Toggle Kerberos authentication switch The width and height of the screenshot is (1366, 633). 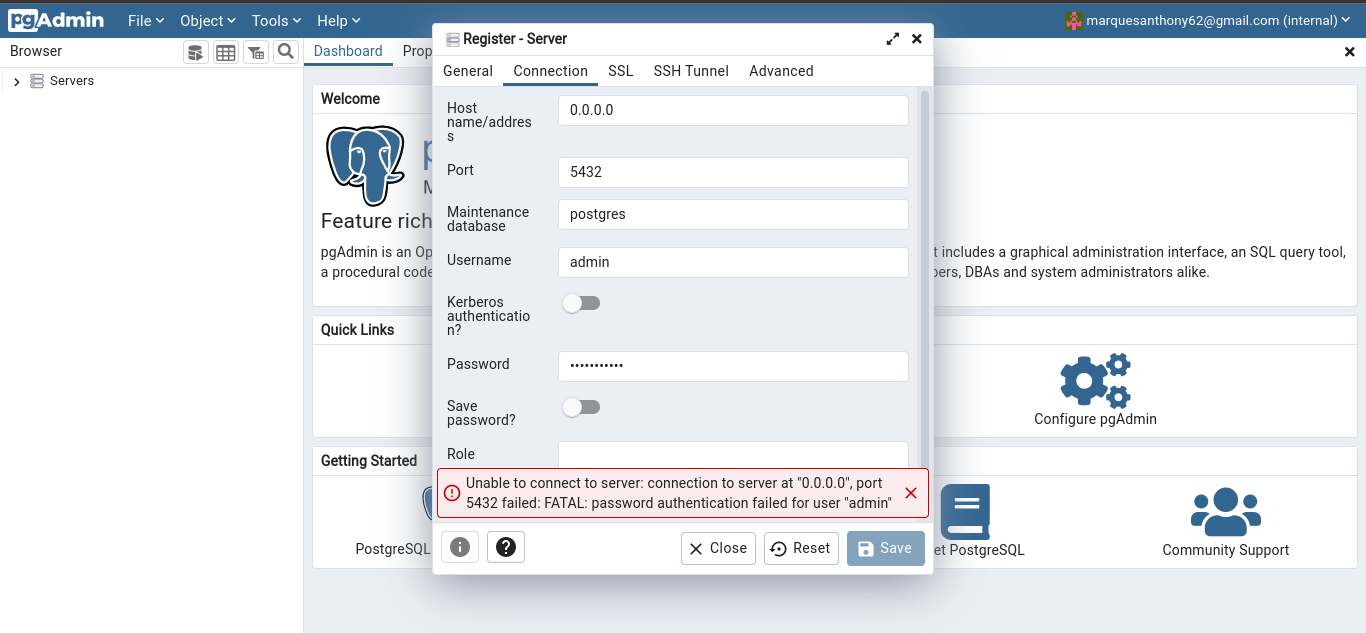(581, 303)
